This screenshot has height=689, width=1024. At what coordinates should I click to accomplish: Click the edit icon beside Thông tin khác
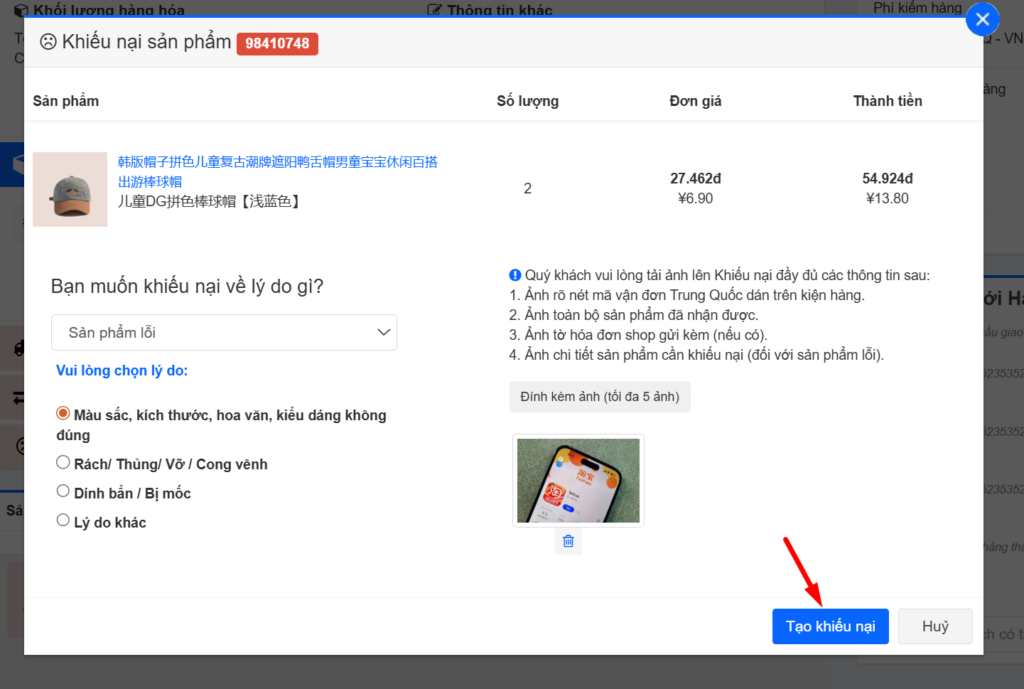434,10
